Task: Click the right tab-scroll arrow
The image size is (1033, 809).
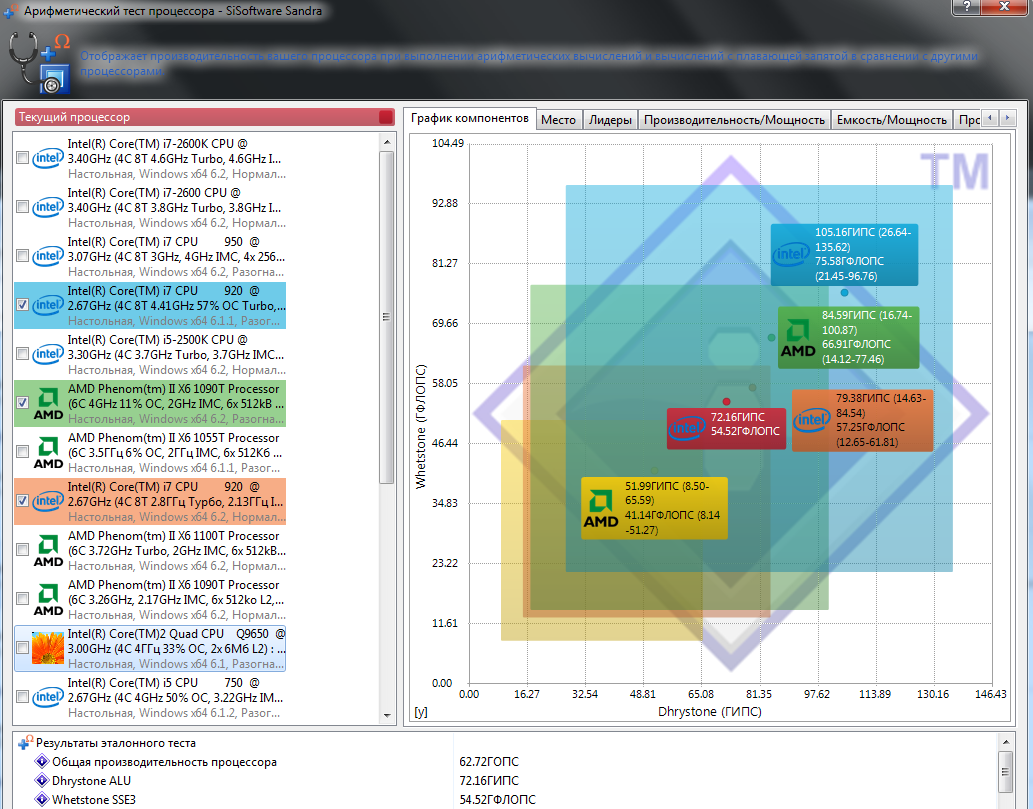Action: [1007, 118]
